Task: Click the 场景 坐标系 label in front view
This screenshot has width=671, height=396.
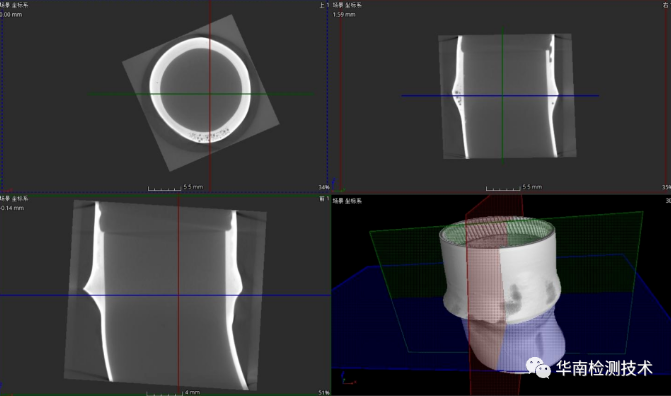Action: coord(14,199)
